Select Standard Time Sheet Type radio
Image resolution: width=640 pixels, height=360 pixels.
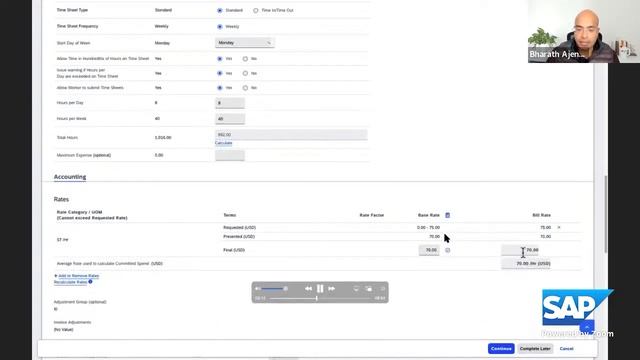point(220,10)
